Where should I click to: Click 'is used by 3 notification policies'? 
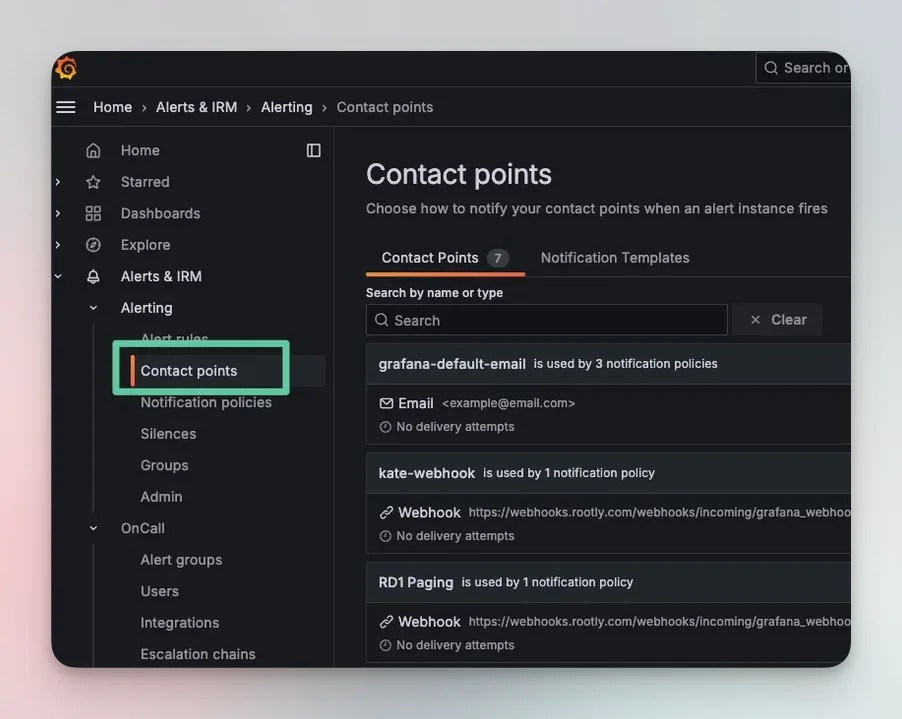point(625,364)
